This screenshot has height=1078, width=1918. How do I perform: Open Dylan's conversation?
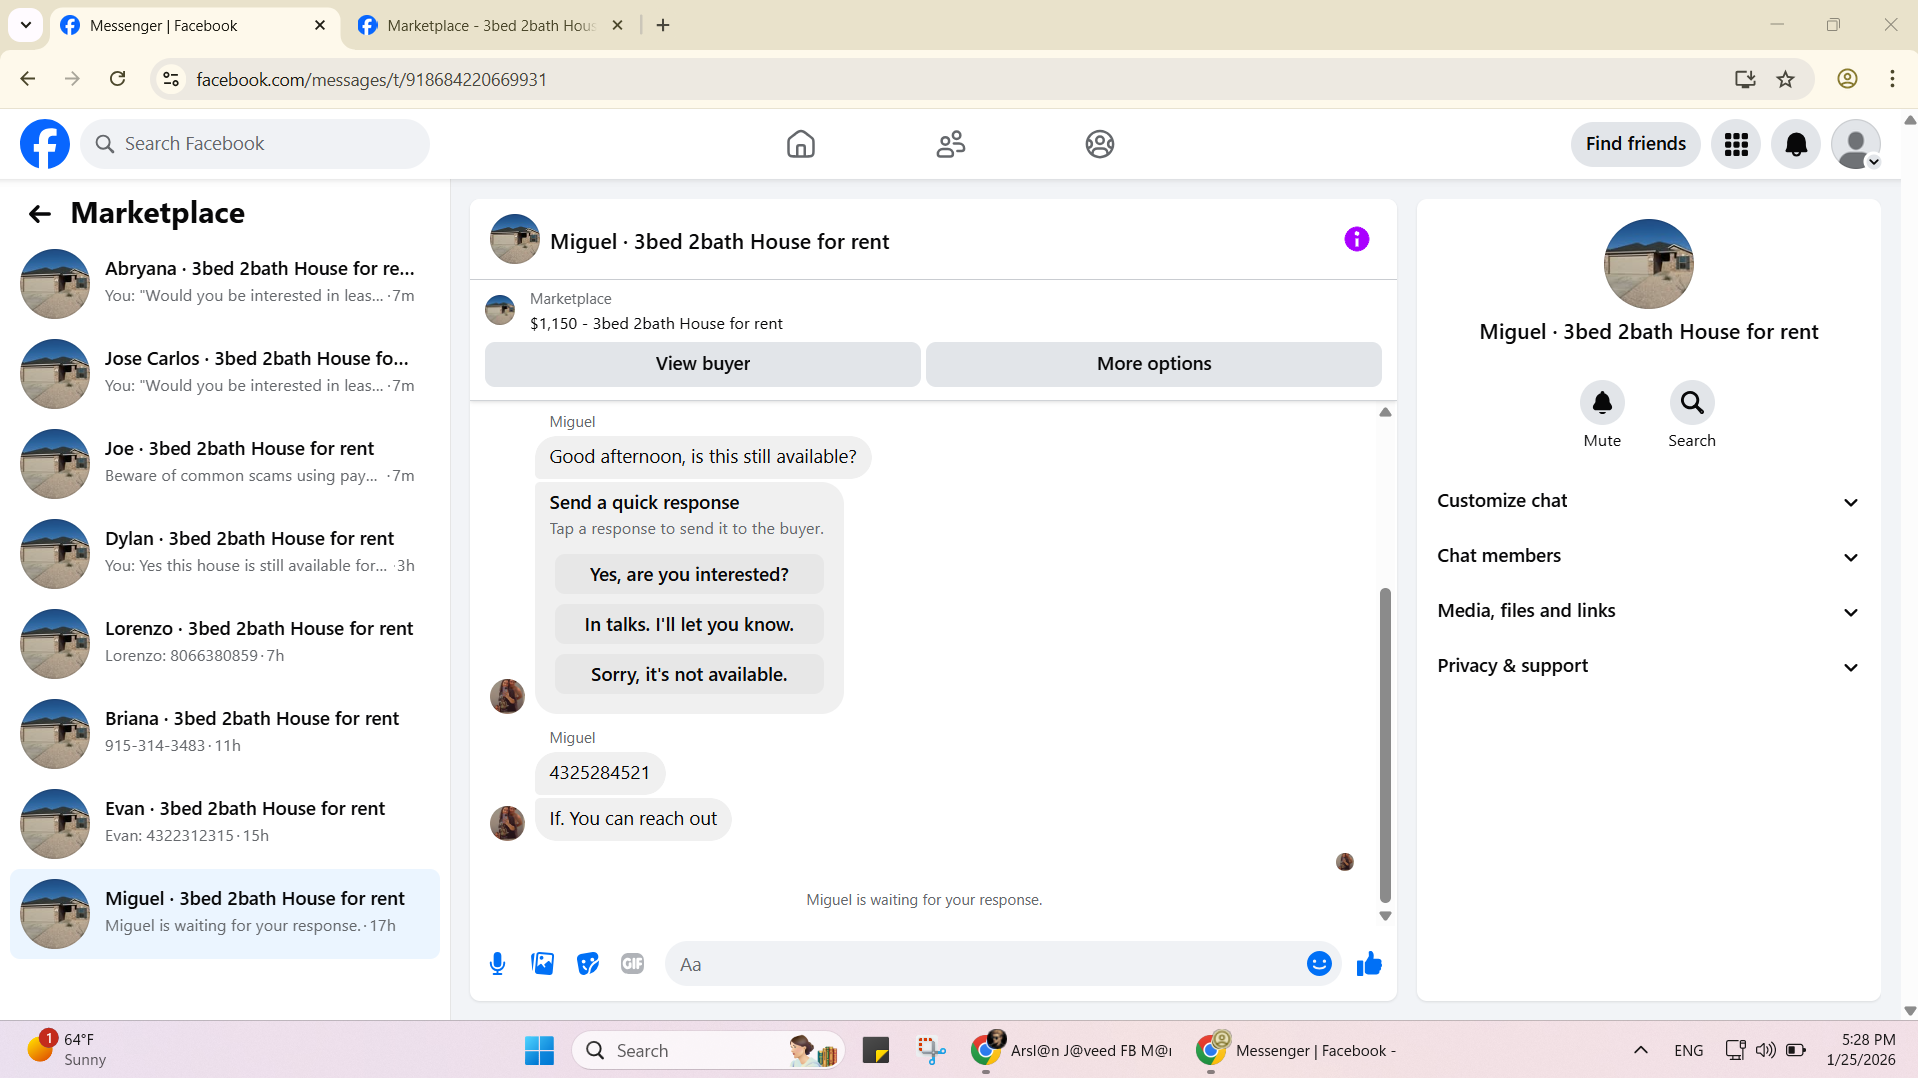click(225, 554)
